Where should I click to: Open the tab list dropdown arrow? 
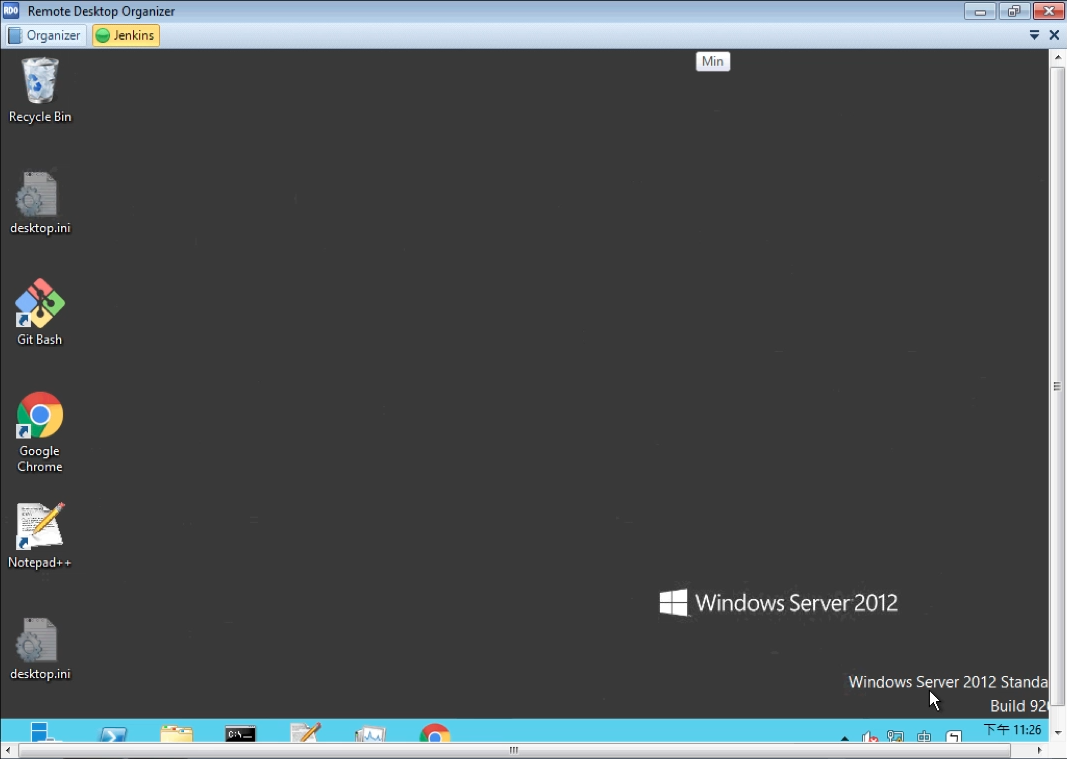tap(1034, 35)
